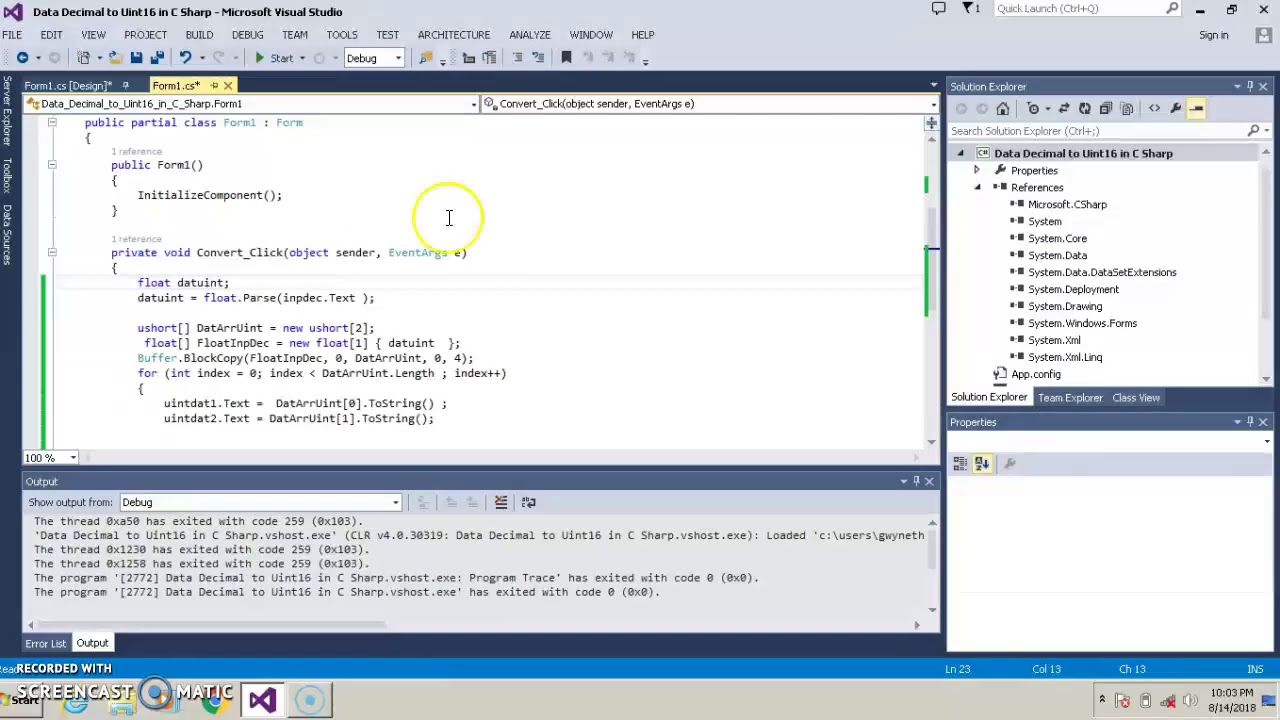Toggle the Show All Files icon
Screen dimensions: 1280x720
[x=1127, y=108]
